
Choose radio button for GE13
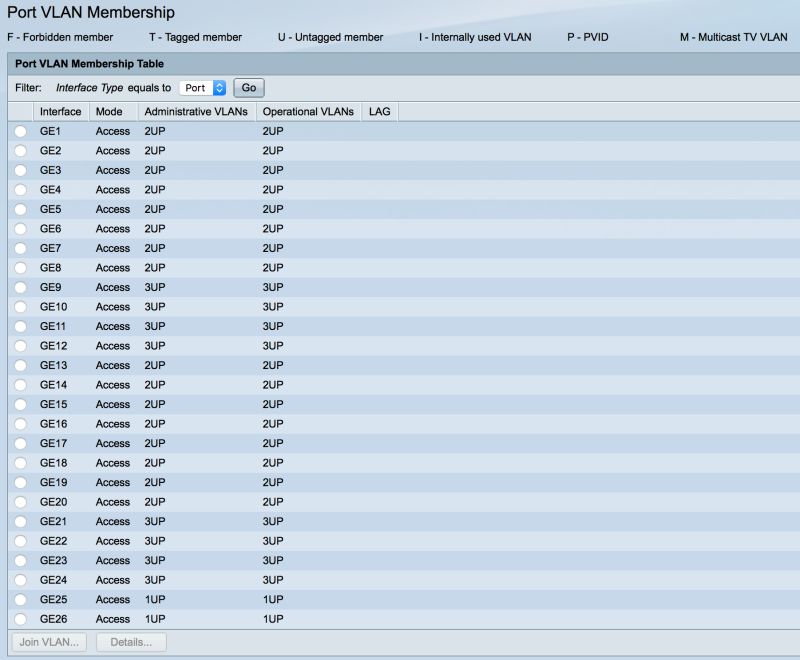click(20, 366)
